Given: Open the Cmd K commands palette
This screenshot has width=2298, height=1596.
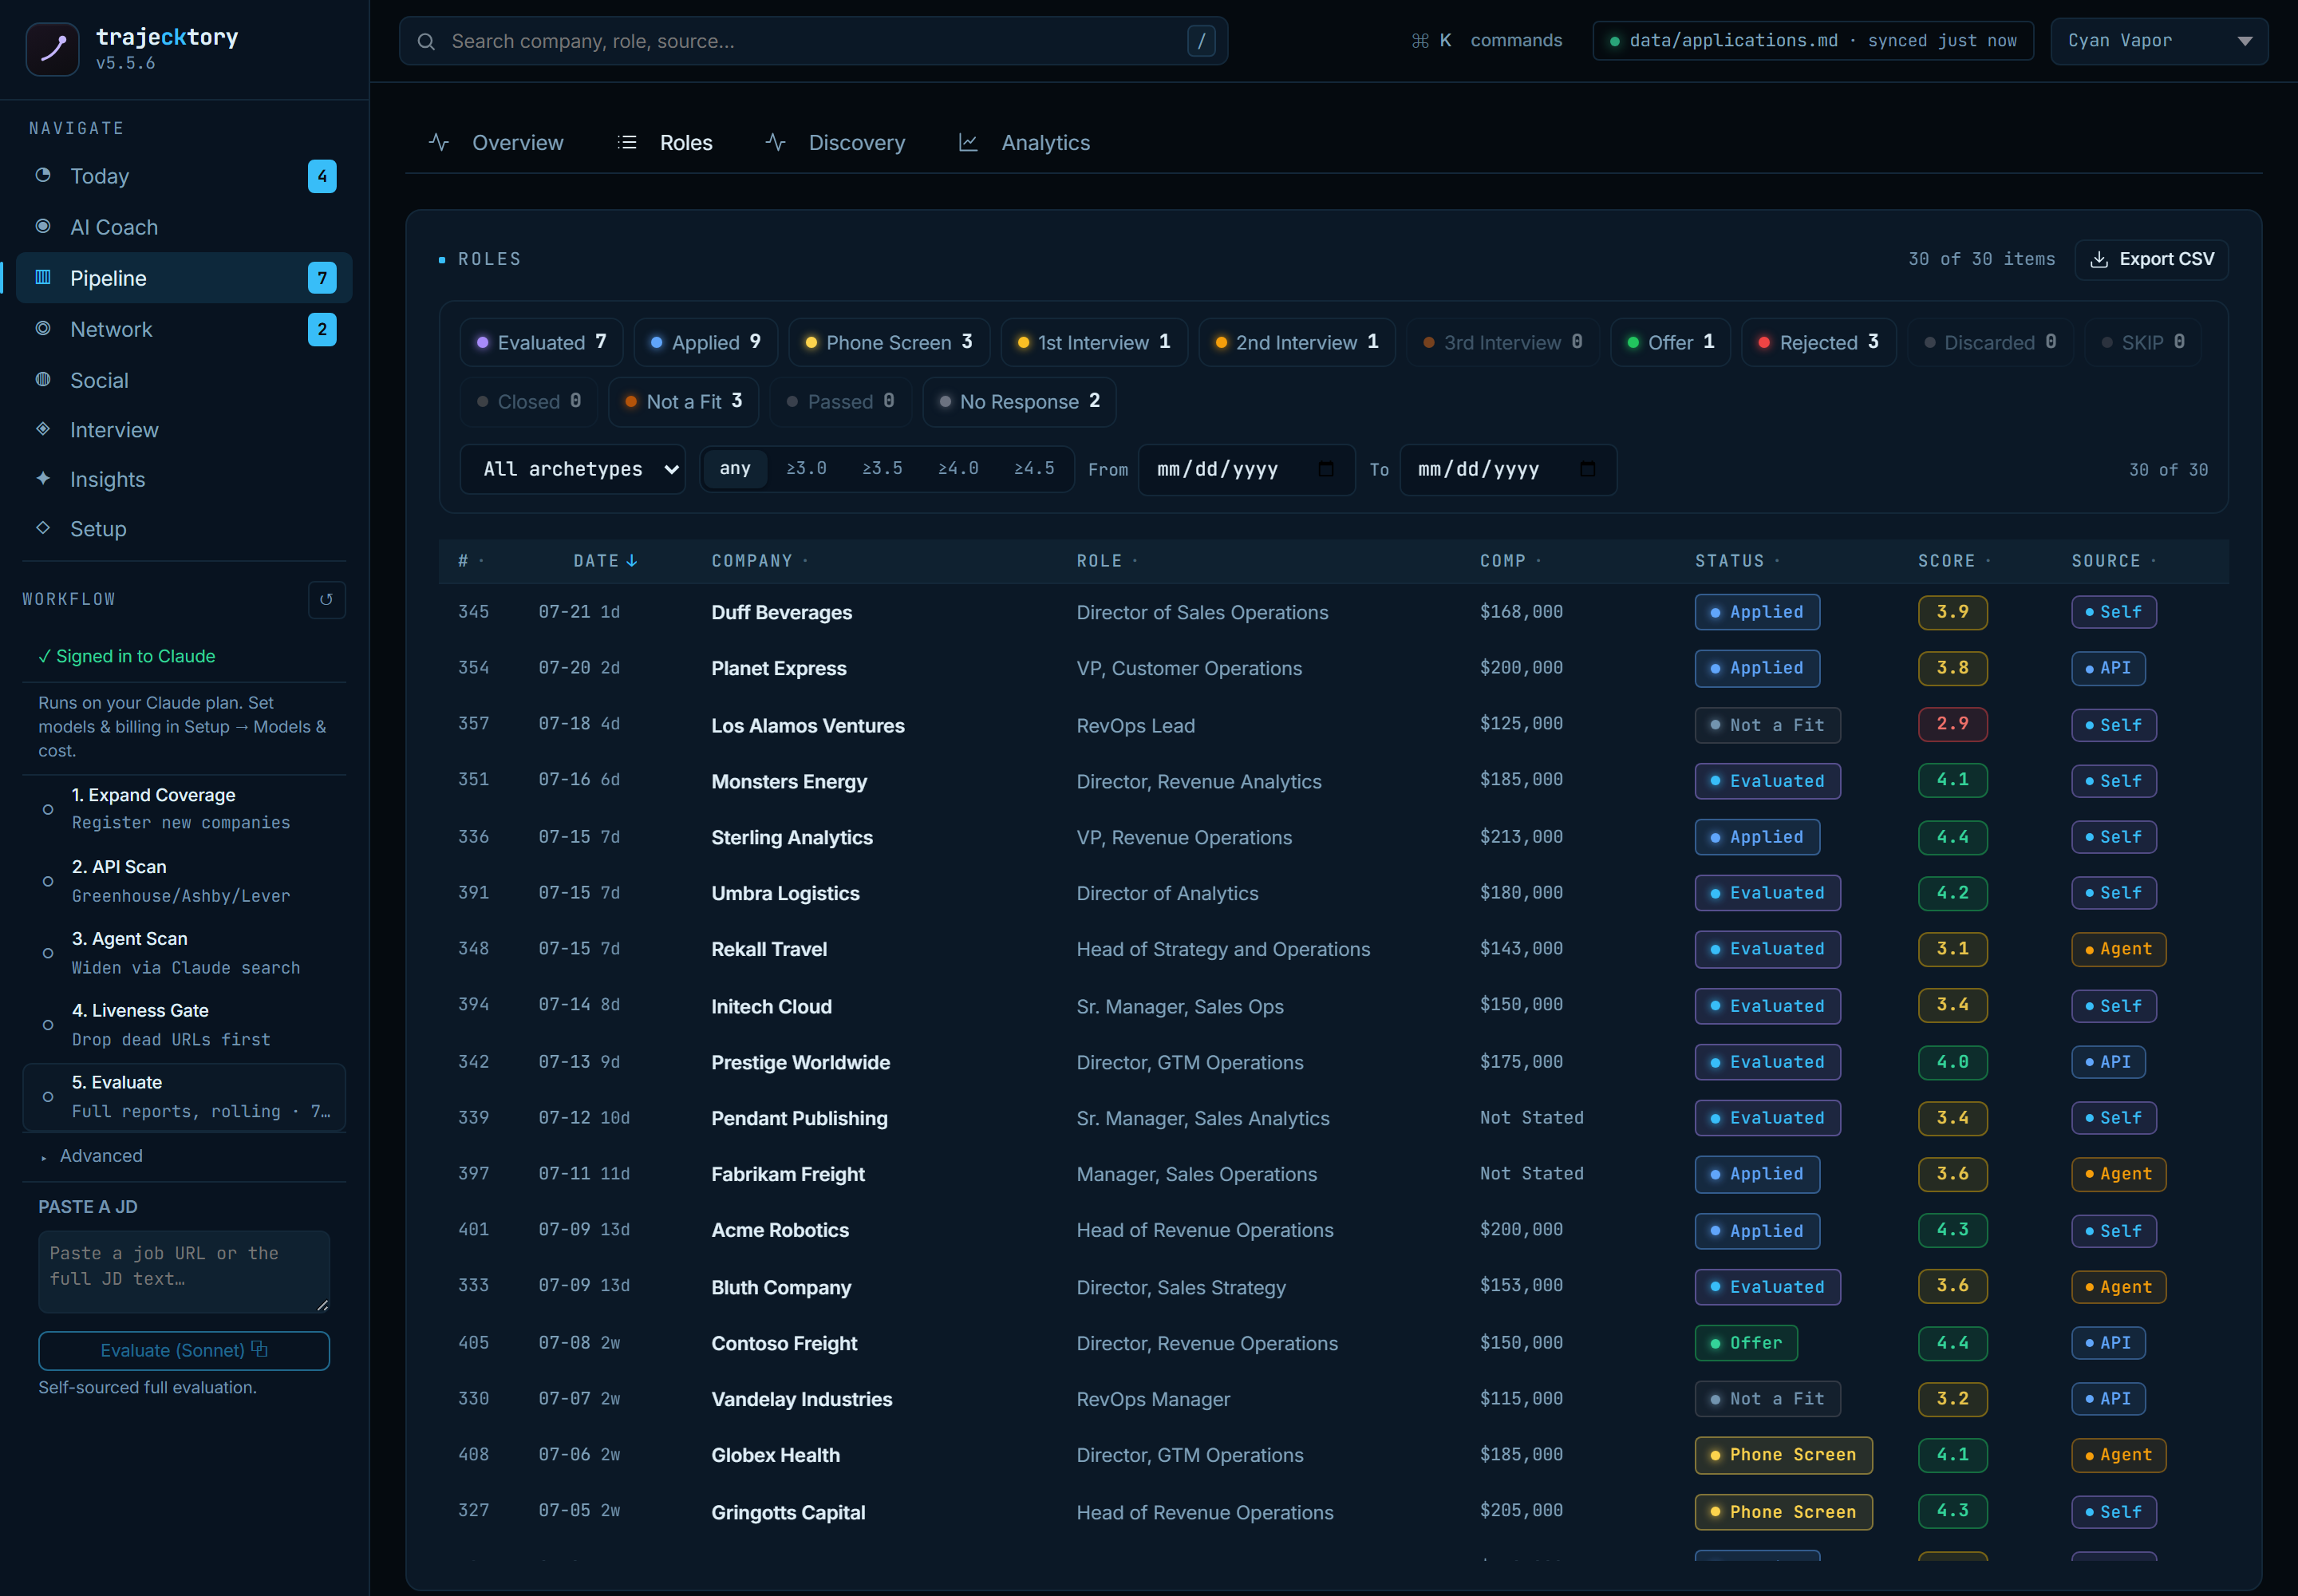Looking at the screenshot, I should (1486, 40).
